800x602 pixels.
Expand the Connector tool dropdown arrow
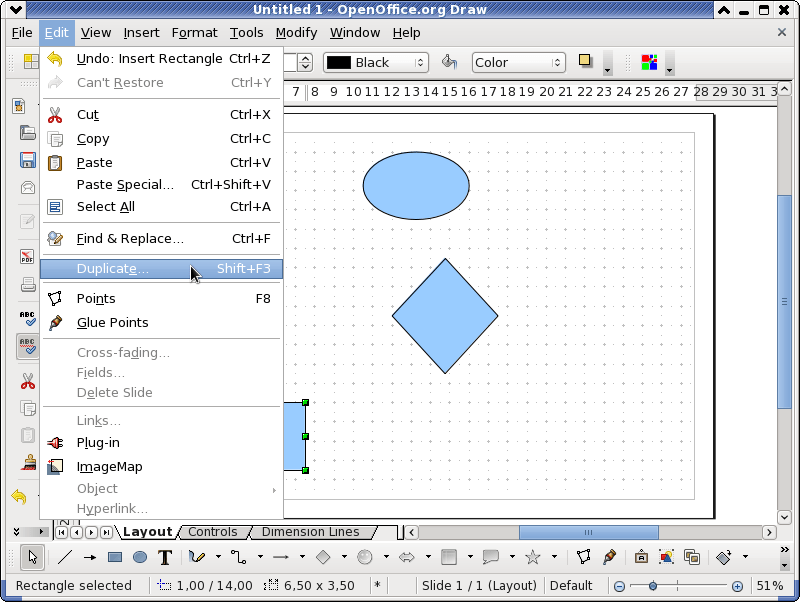pyautogui.click(x=260, y=557)
